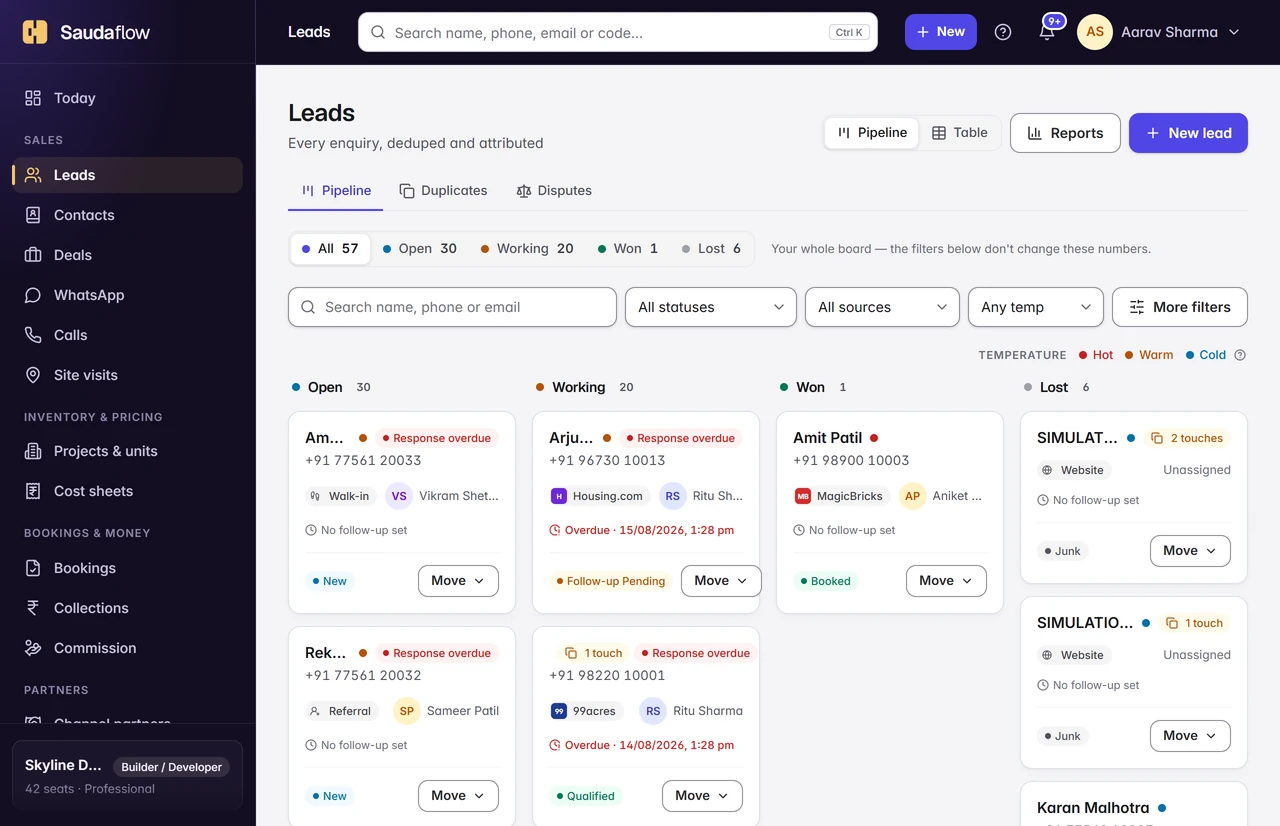The image size is (1280, 826).
Task: Open Collections in sidebar
Action: pos(127,608)
